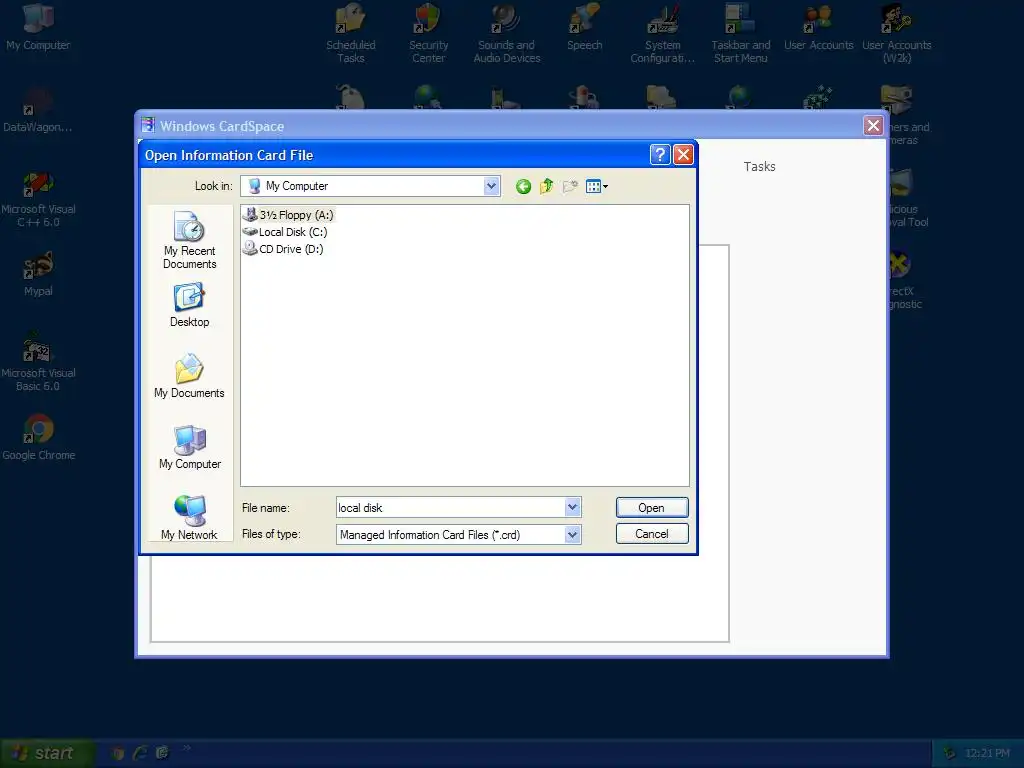The height and width of the screenshot is (768, 1024).
Task: Click the Create New Folder icon
Action: coord(570,187)
